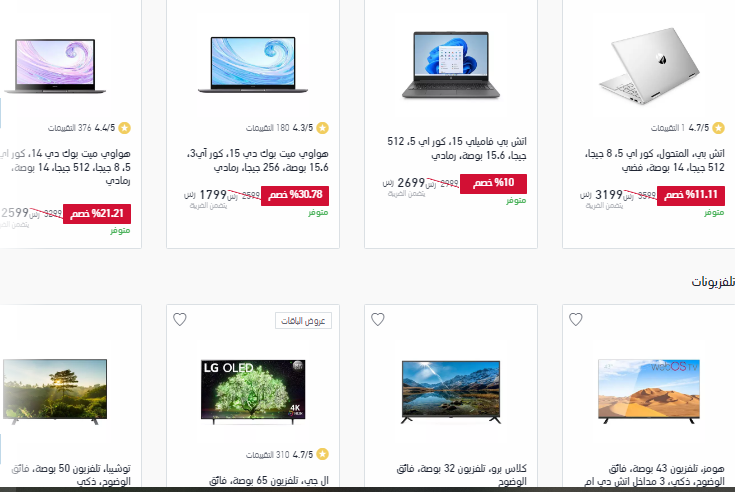Click star rating icon for Huawei MateBook D15
Viewport: 735px width, 492px height.
click(x=322, y=128)
